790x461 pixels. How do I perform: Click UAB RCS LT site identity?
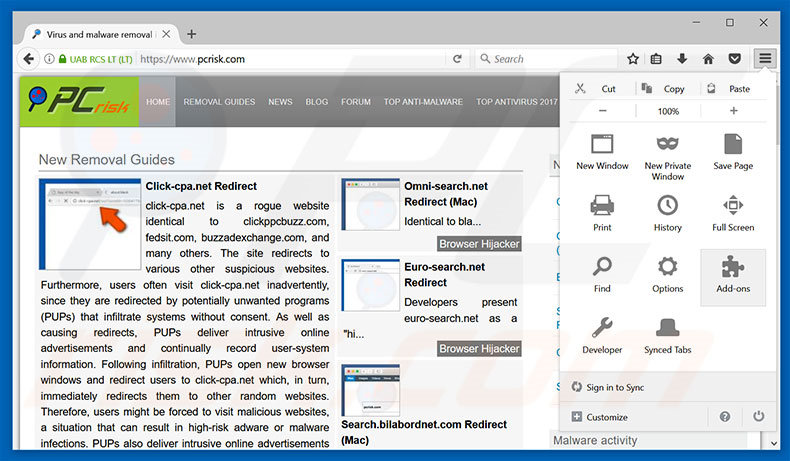(96, 59)
